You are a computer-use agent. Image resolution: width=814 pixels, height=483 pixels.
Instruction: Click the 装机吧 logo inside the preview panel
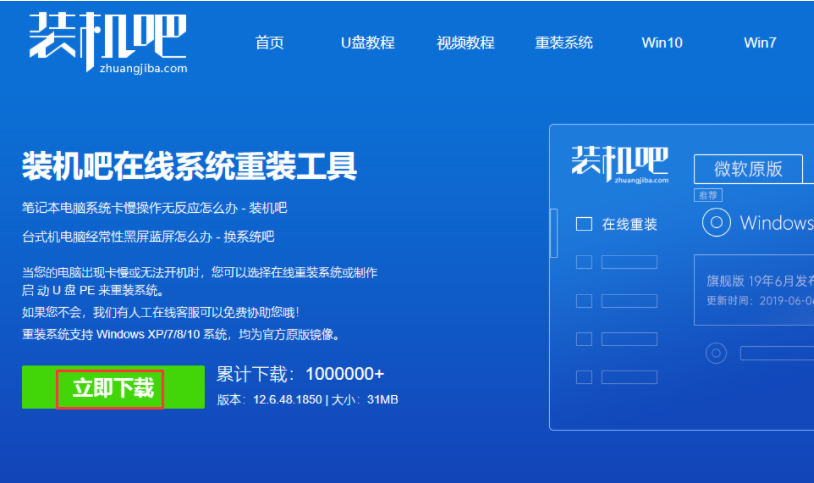619,164
